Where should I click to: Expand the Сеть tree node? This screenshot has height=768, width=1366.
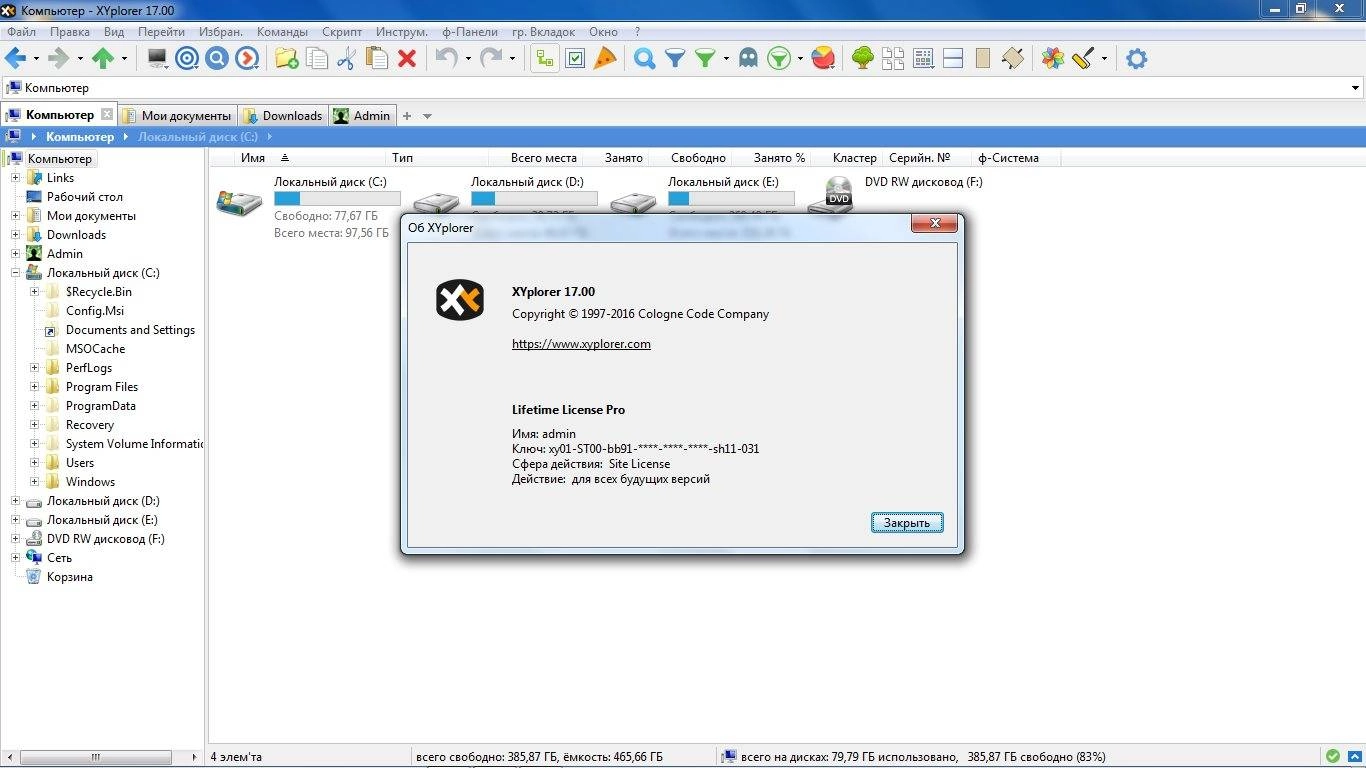pyautogui.click(x=16, y=558)
